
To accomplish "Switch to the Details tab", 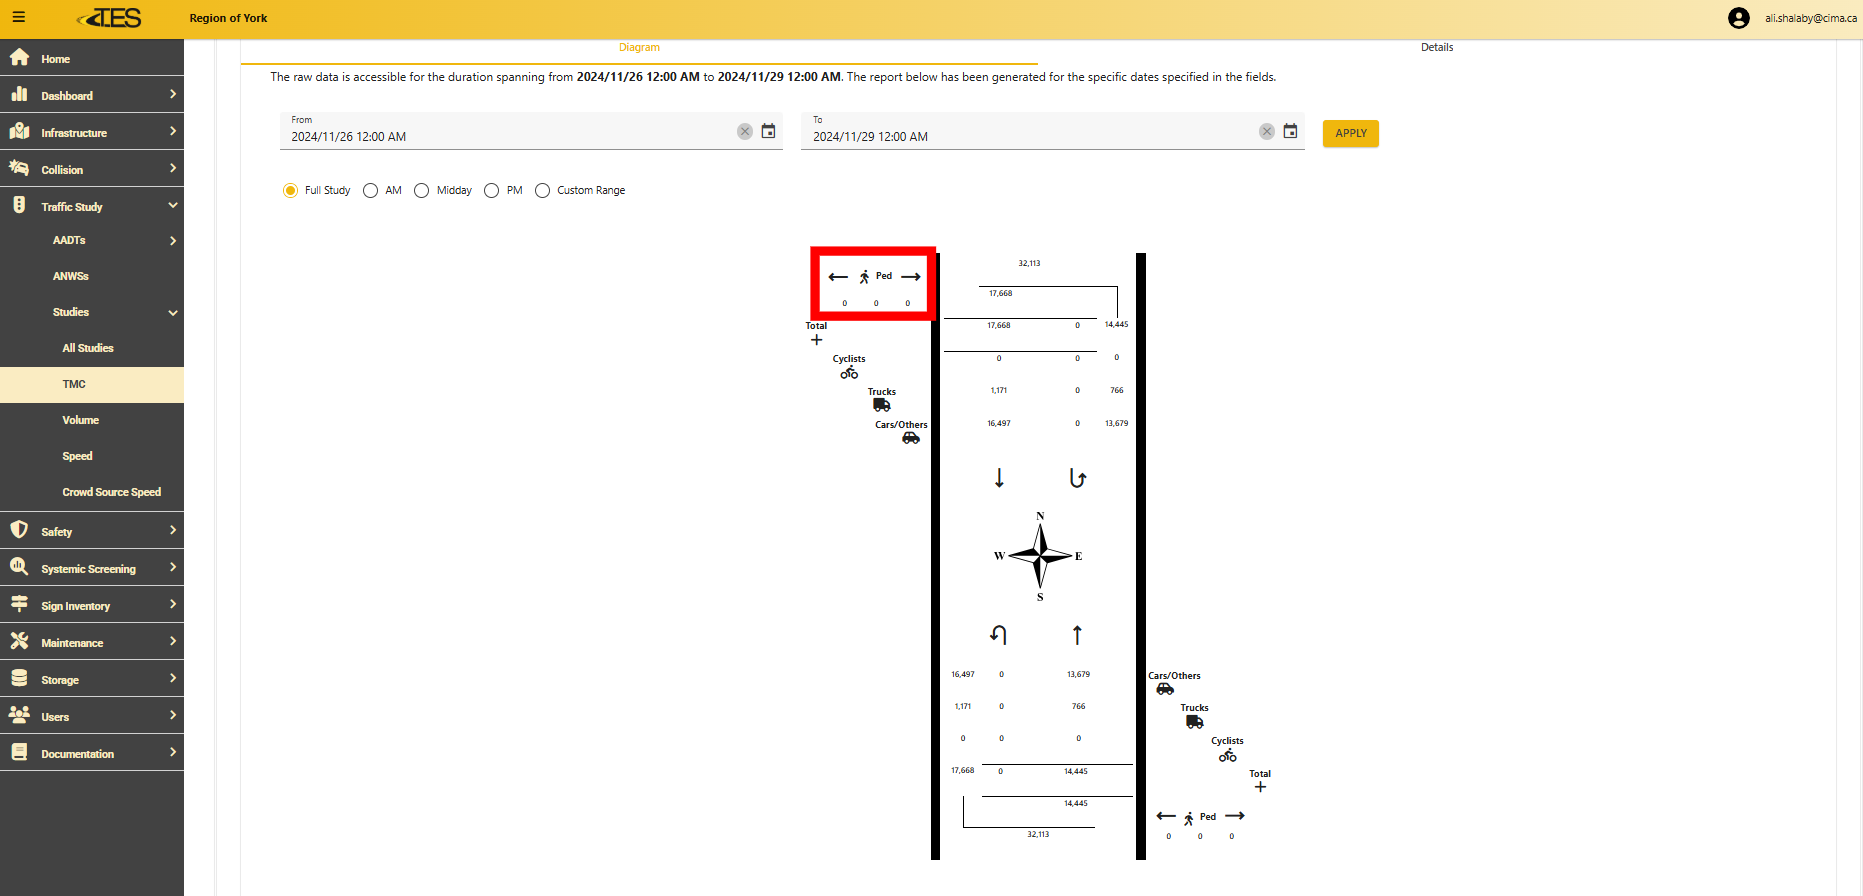I will pos(1436,47).
